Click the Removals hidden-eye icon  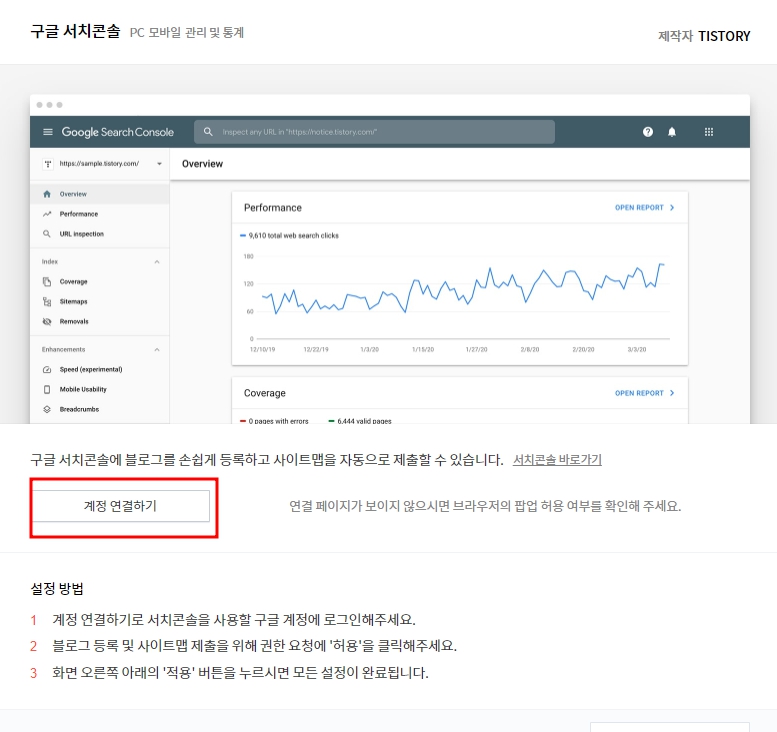pos(47,322)
